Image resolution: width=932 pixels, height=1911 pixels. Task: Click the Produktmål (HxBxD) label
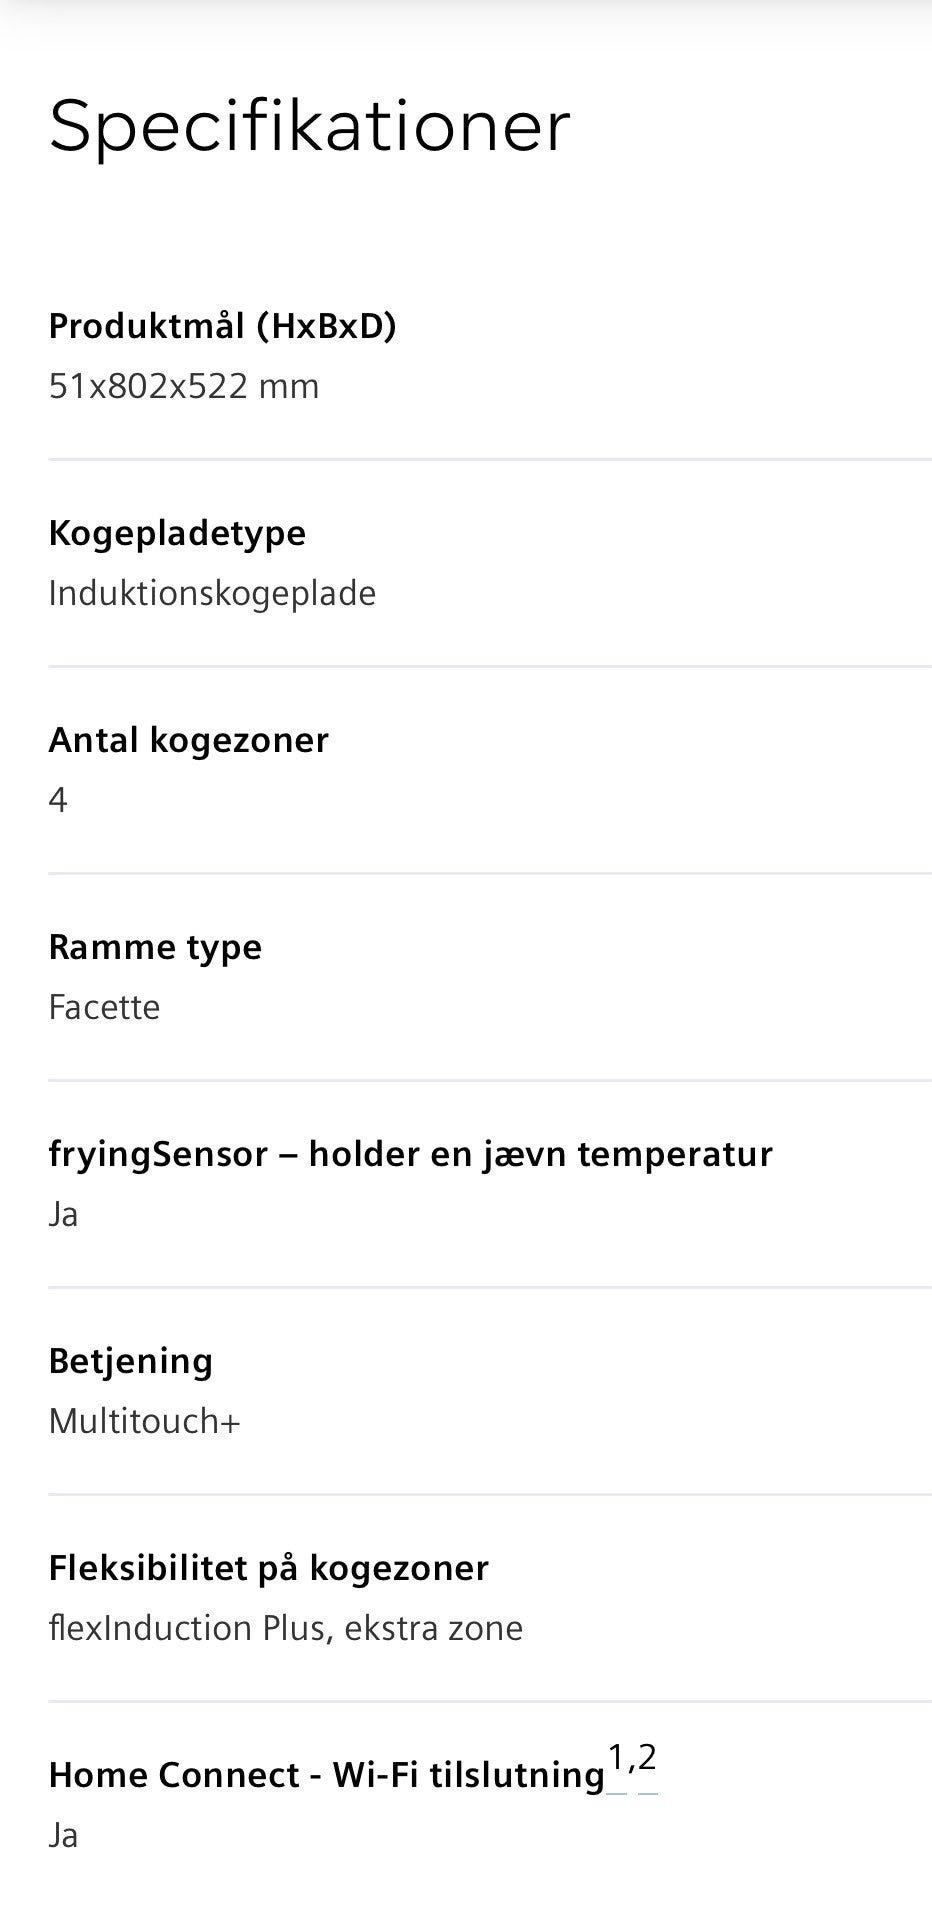(x=222, y=326)
